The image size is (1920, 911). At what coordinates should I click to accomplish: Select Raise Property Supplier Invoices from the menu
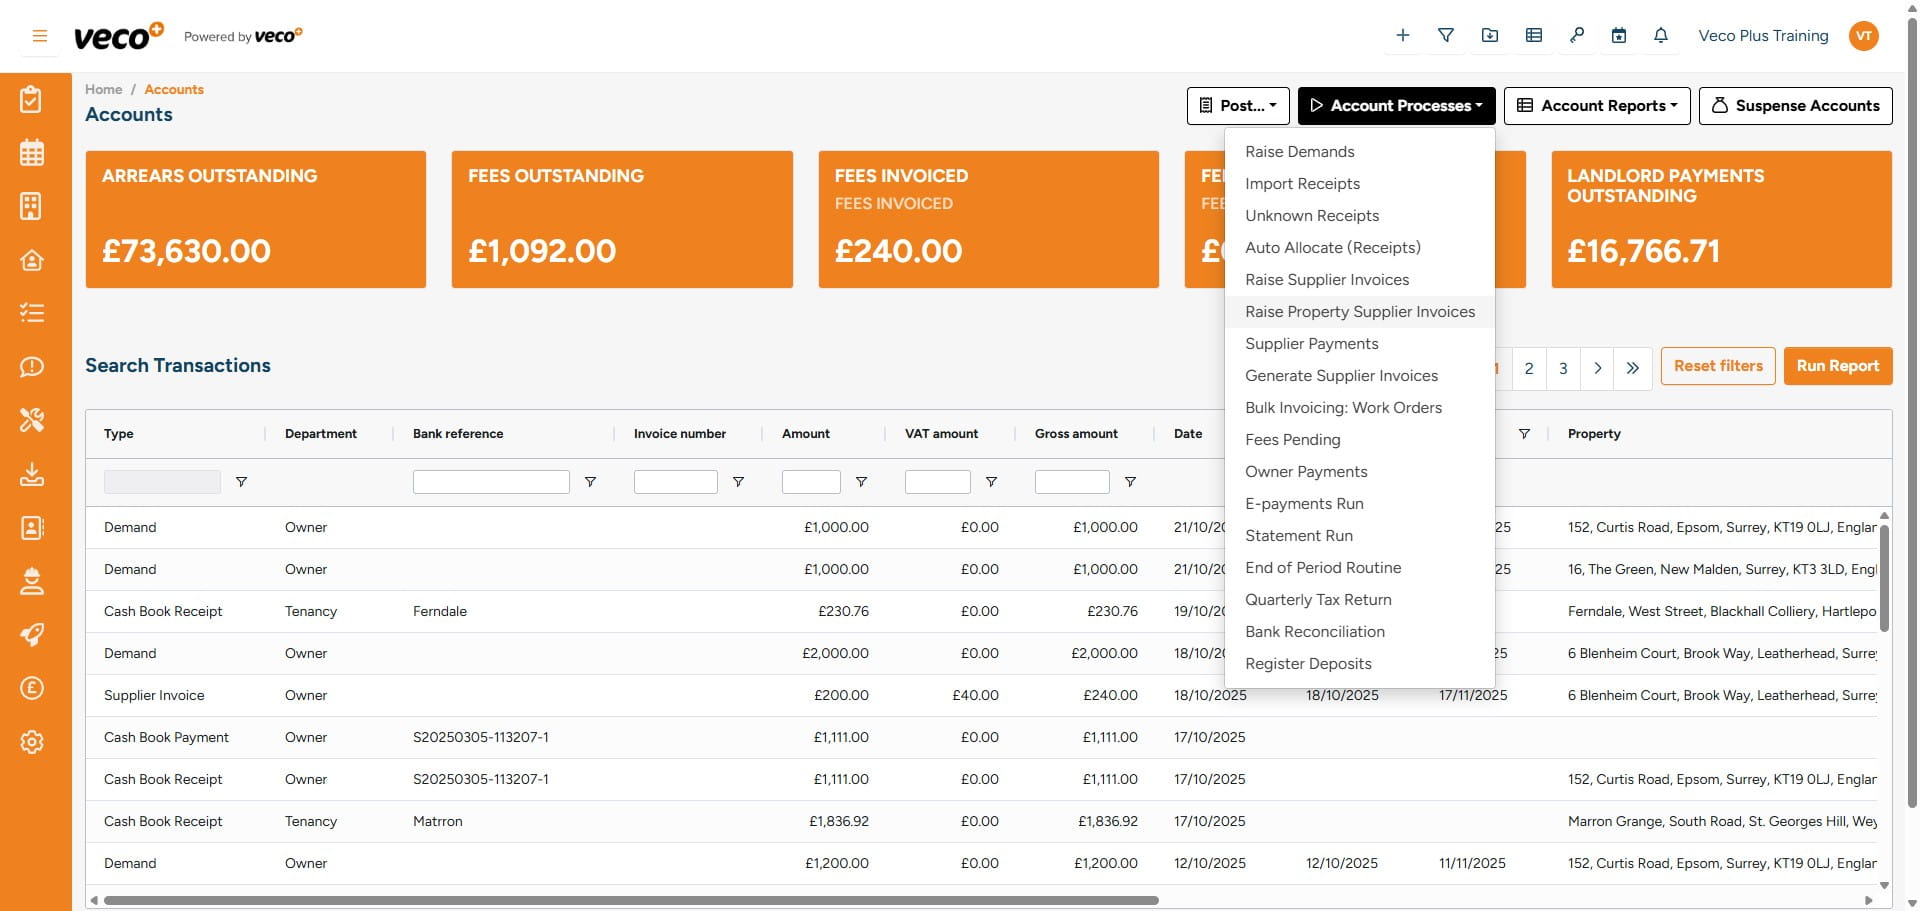tap(1359, 311)
